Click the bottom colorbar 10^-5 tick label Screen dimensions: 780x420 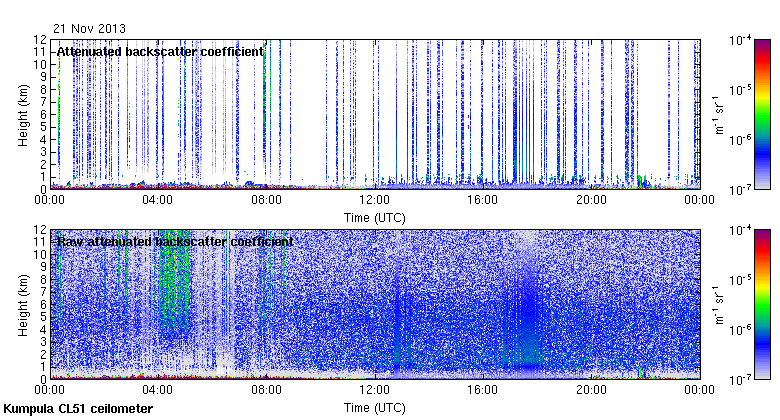[x=740, y=280]
